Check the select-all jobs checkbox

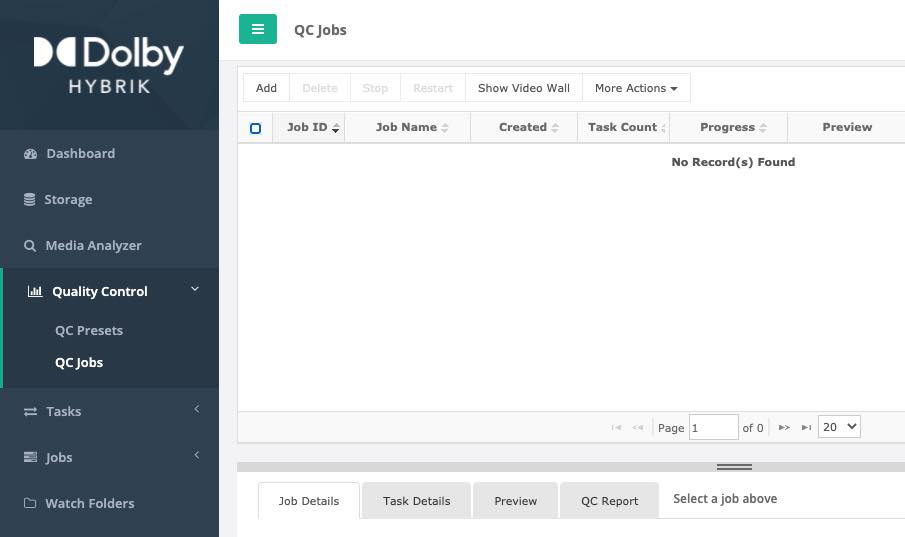pyautogui.click(x=255, y=128)
